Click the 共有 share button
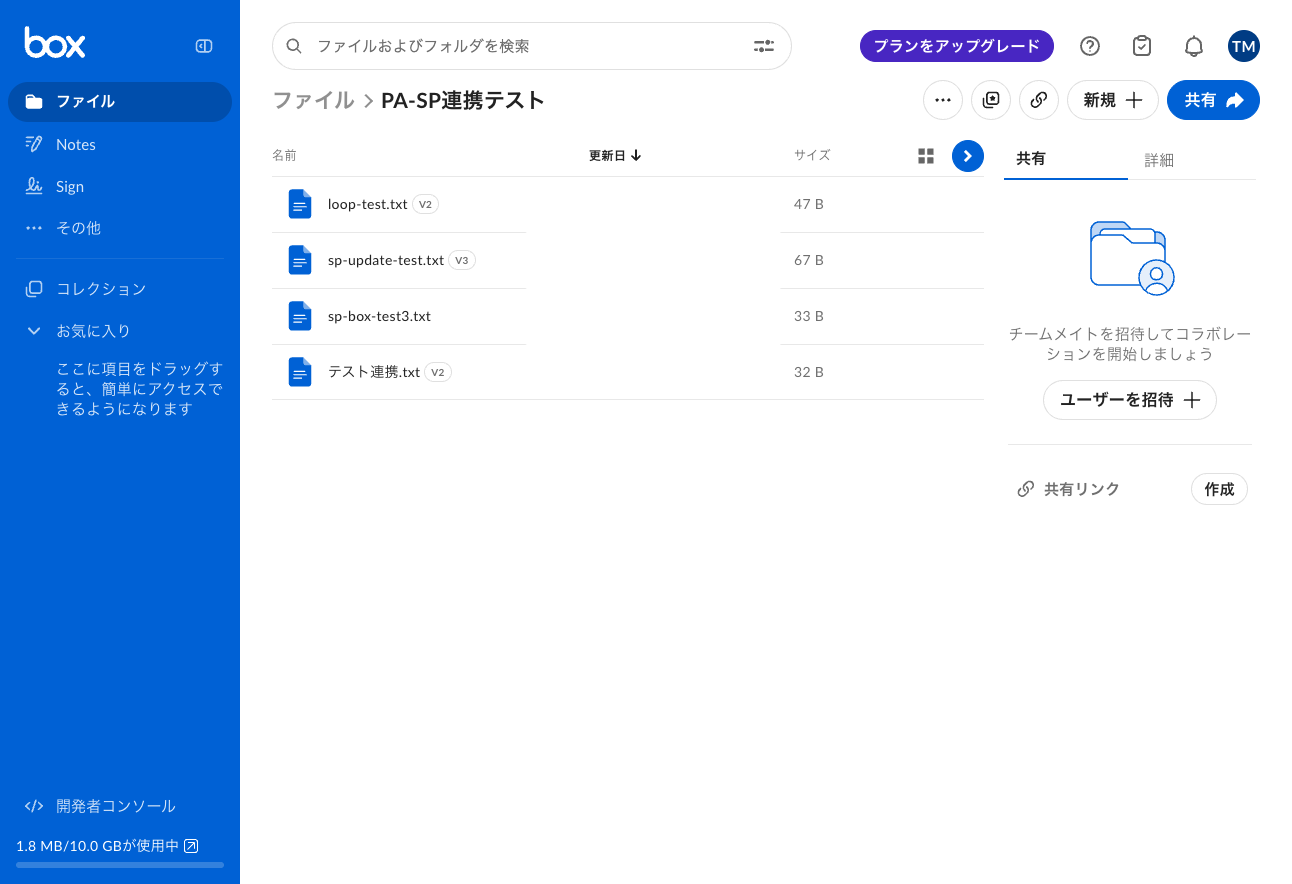Viewport: 1292px width, 884px height. tap(1213, 100)
